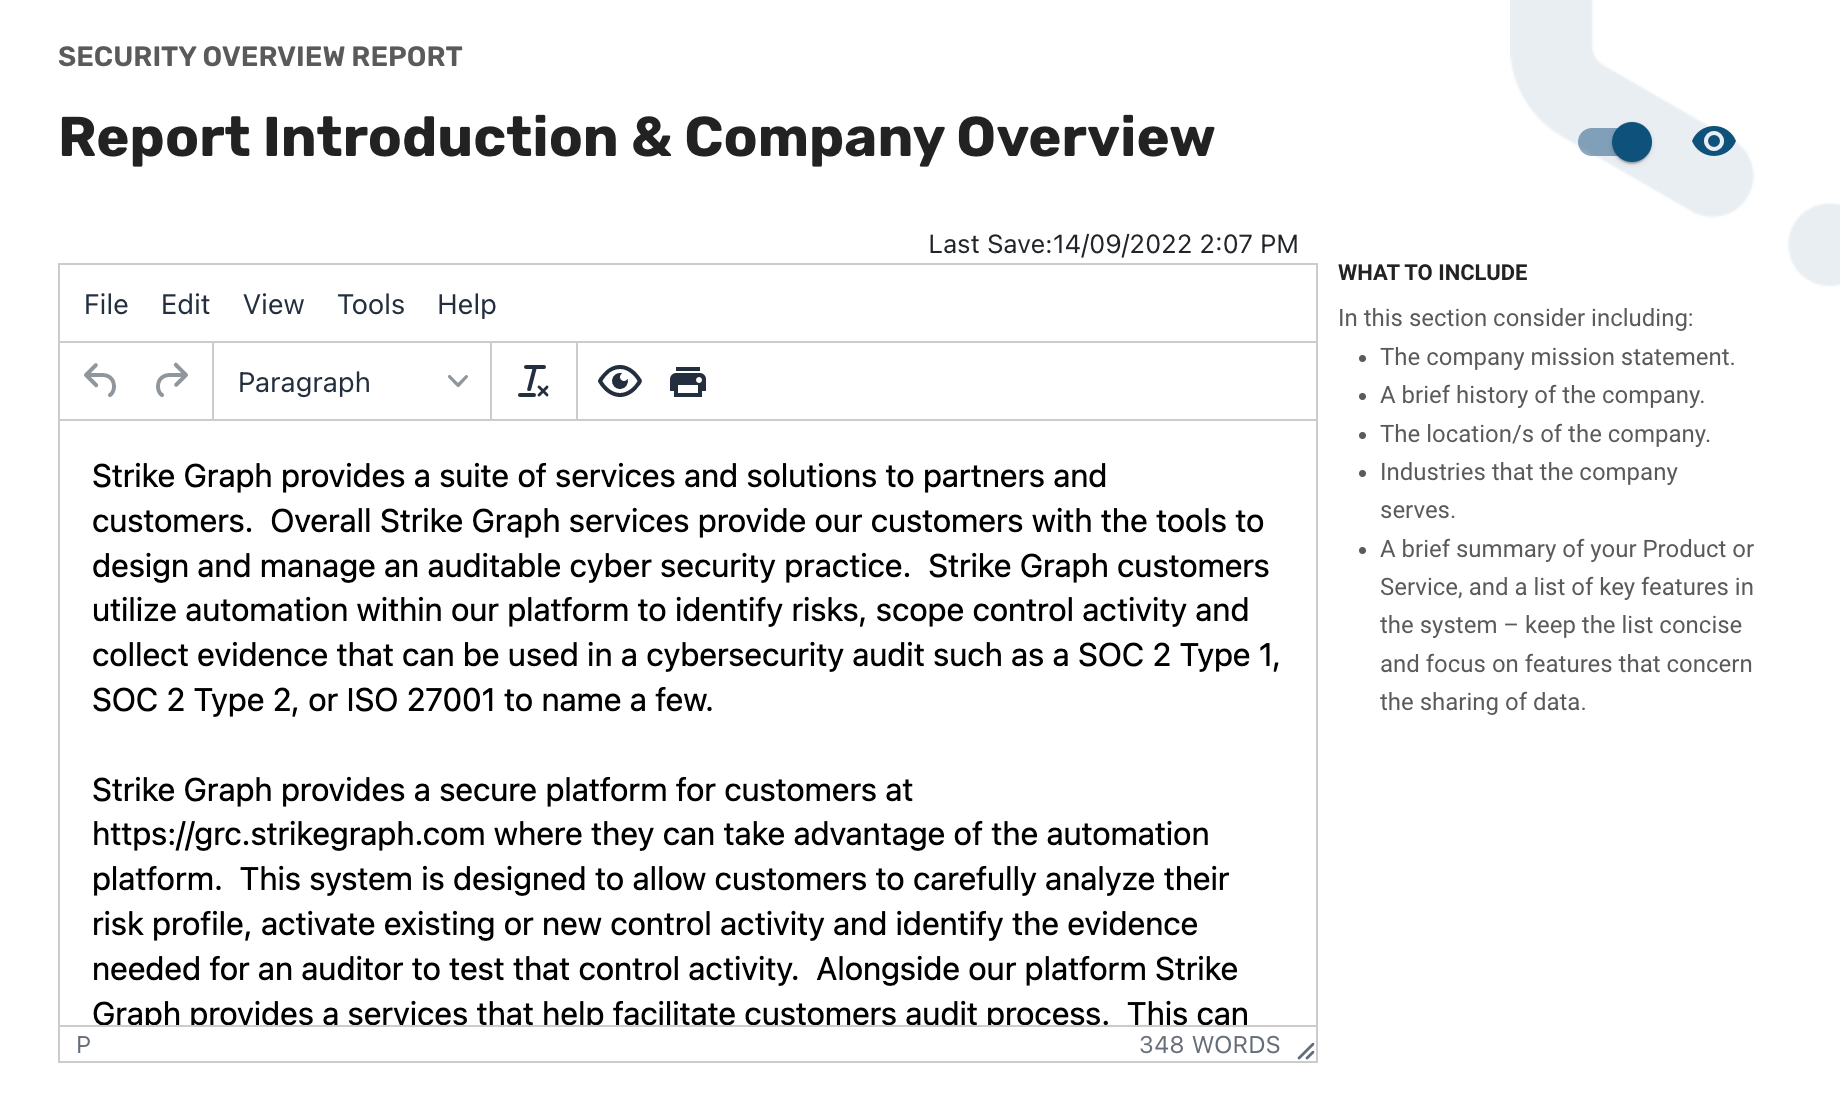Place cursor in first Strike Graph paragraph
Viewport: 1840px width, 1116px height.
coord(686,588)
